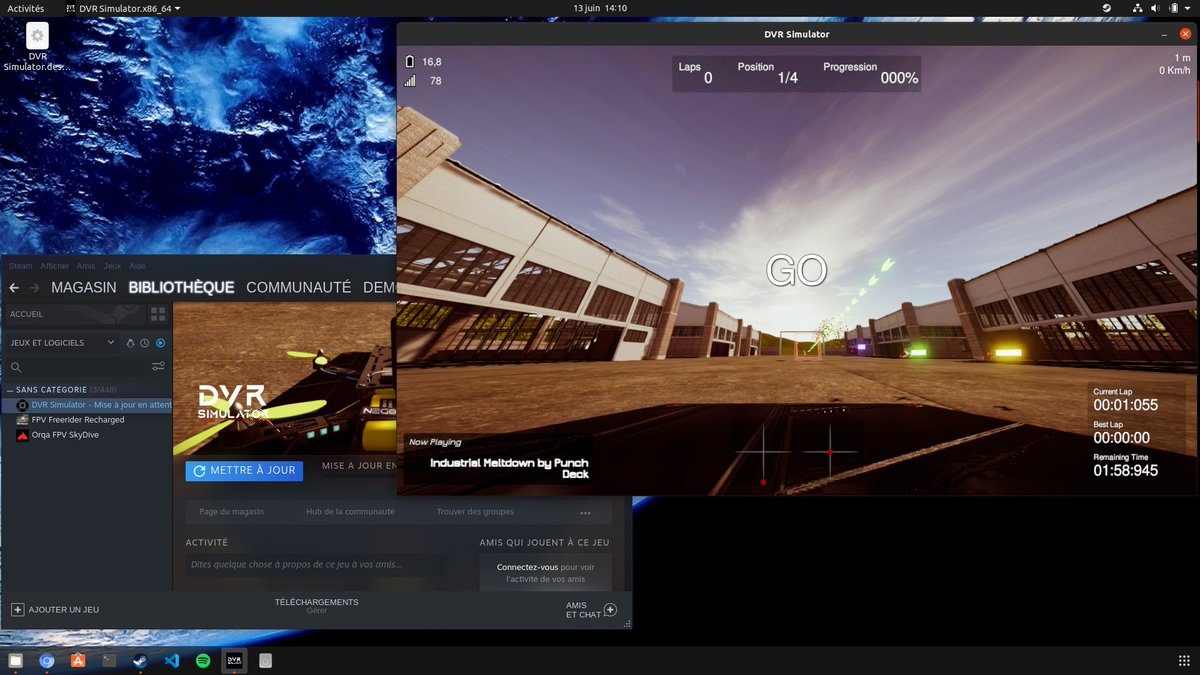The width and height of the screenshot is (1200, 675).
Task: Open the Jeux menu
Action: pyautogui.click(x=112, y=266)
